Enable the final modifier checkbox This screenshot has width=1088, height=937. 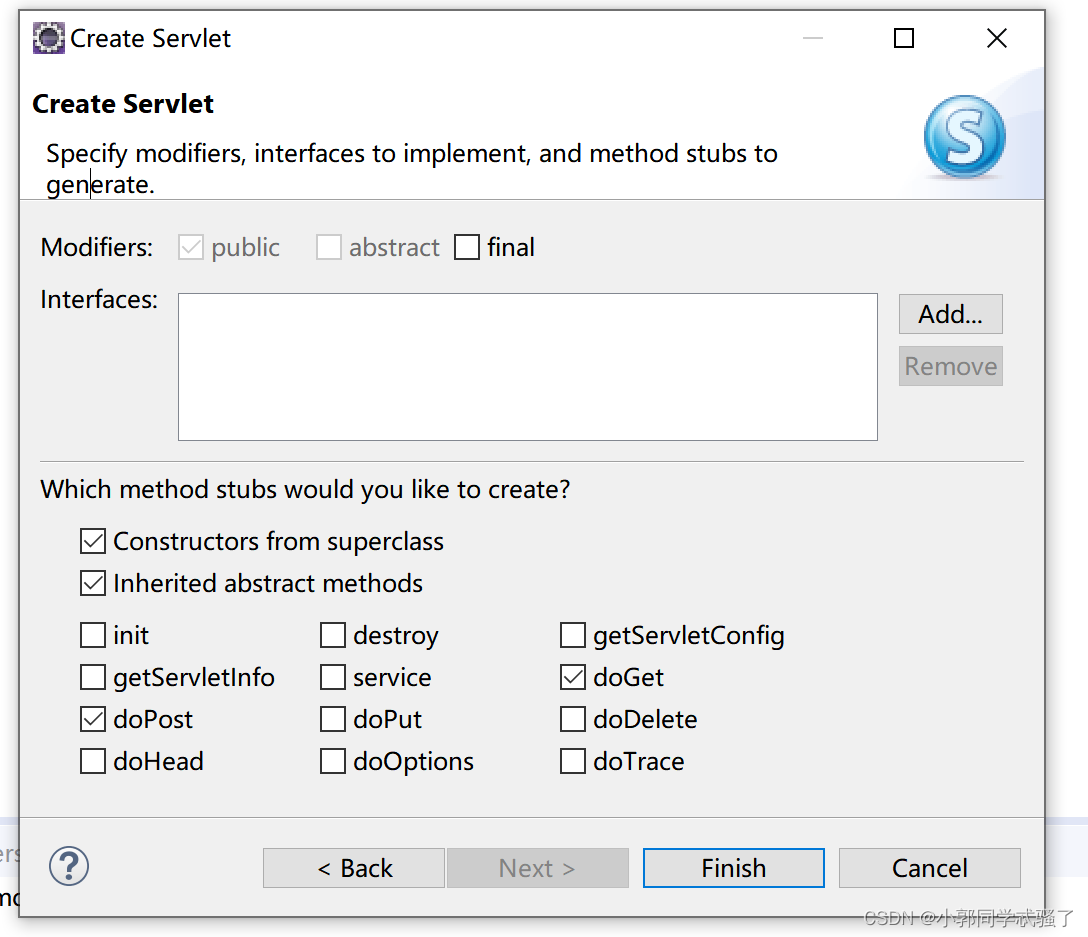coord(467,248)
